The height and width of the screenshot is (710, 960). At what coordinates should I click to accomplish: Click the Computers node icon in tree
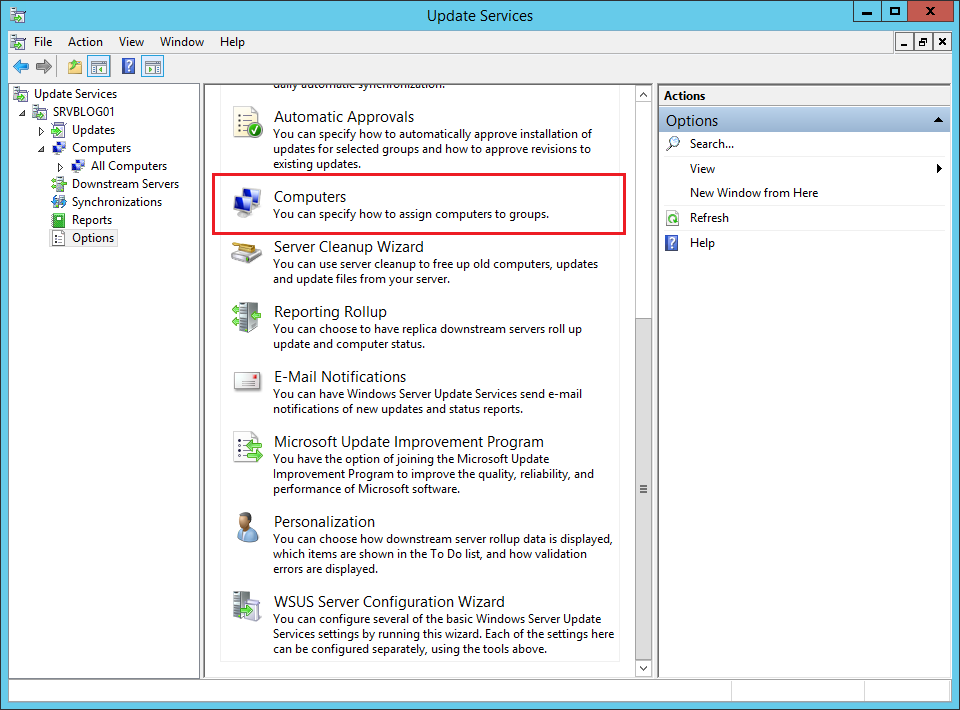pos(59,148)
